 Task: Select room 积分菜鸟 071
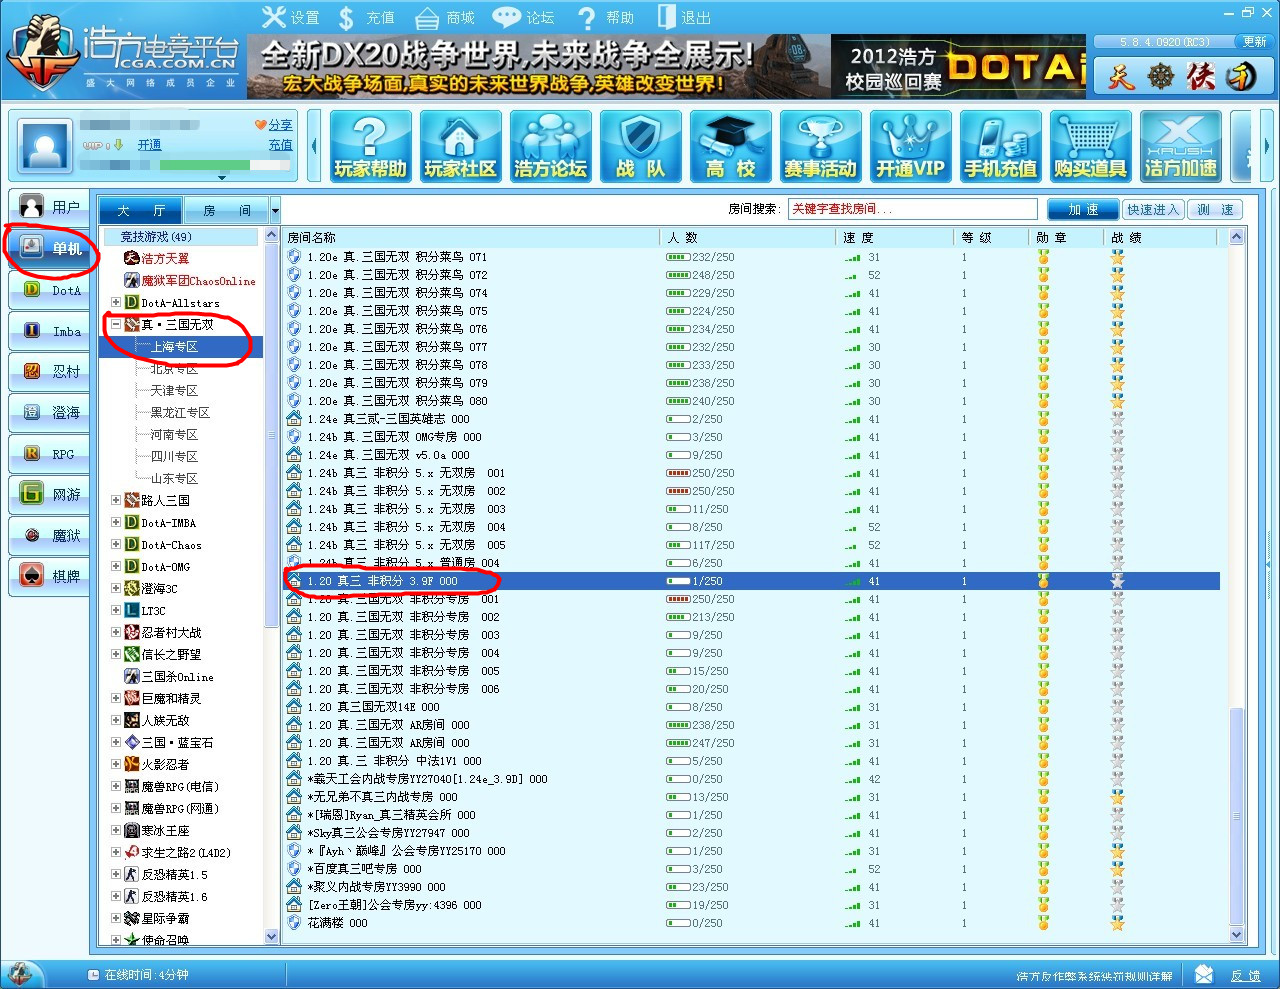(x=751, y=257)
